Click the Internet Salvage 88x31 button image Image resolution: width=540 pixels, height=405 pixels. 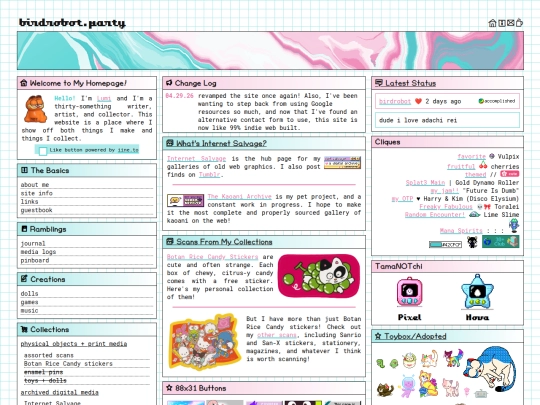click(342, 162)
